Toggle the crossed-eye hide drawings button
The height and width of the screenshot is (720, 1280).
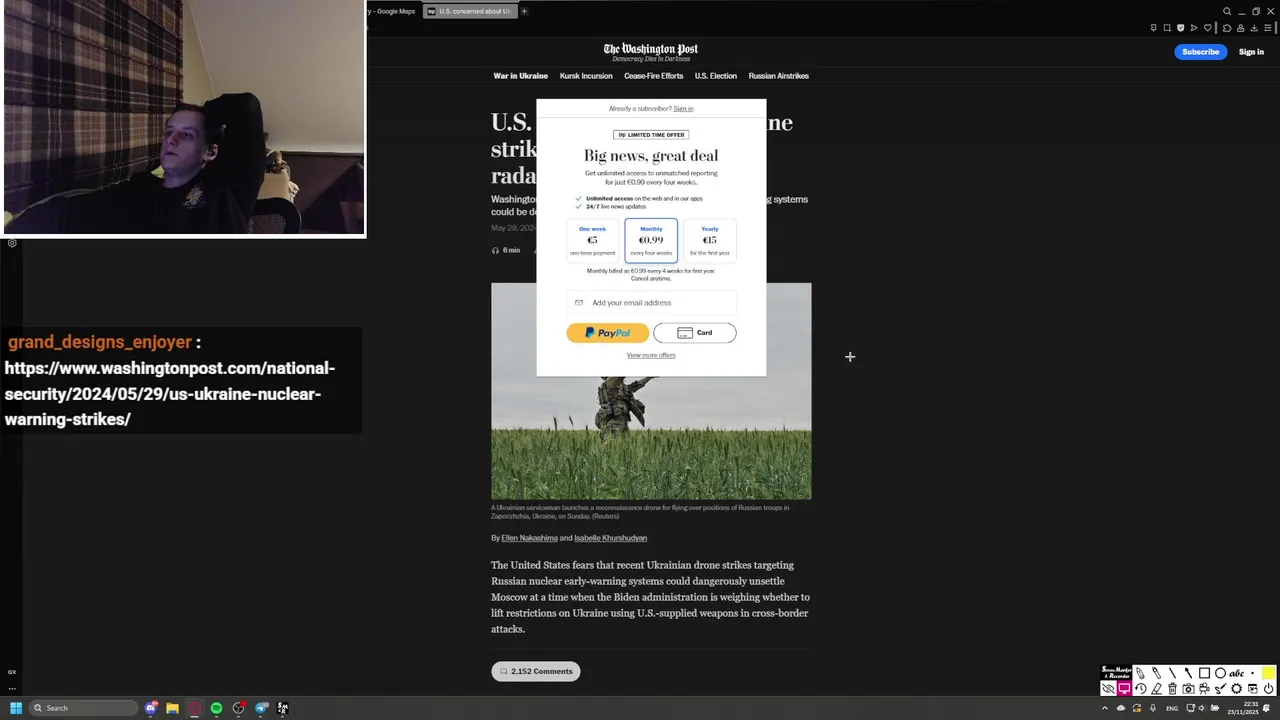[1108, 688]
